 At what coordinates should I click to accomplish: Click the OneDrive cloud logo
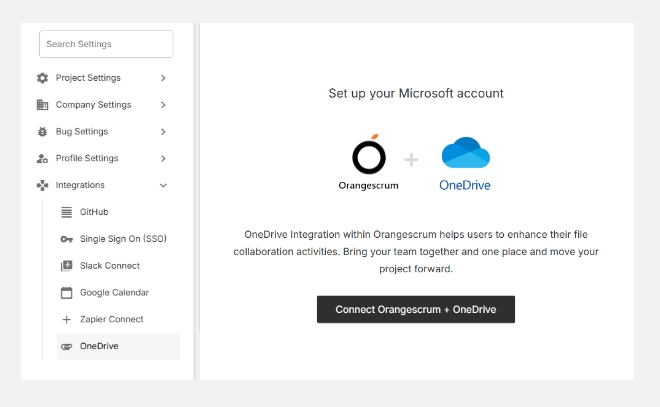click(466, 152)
